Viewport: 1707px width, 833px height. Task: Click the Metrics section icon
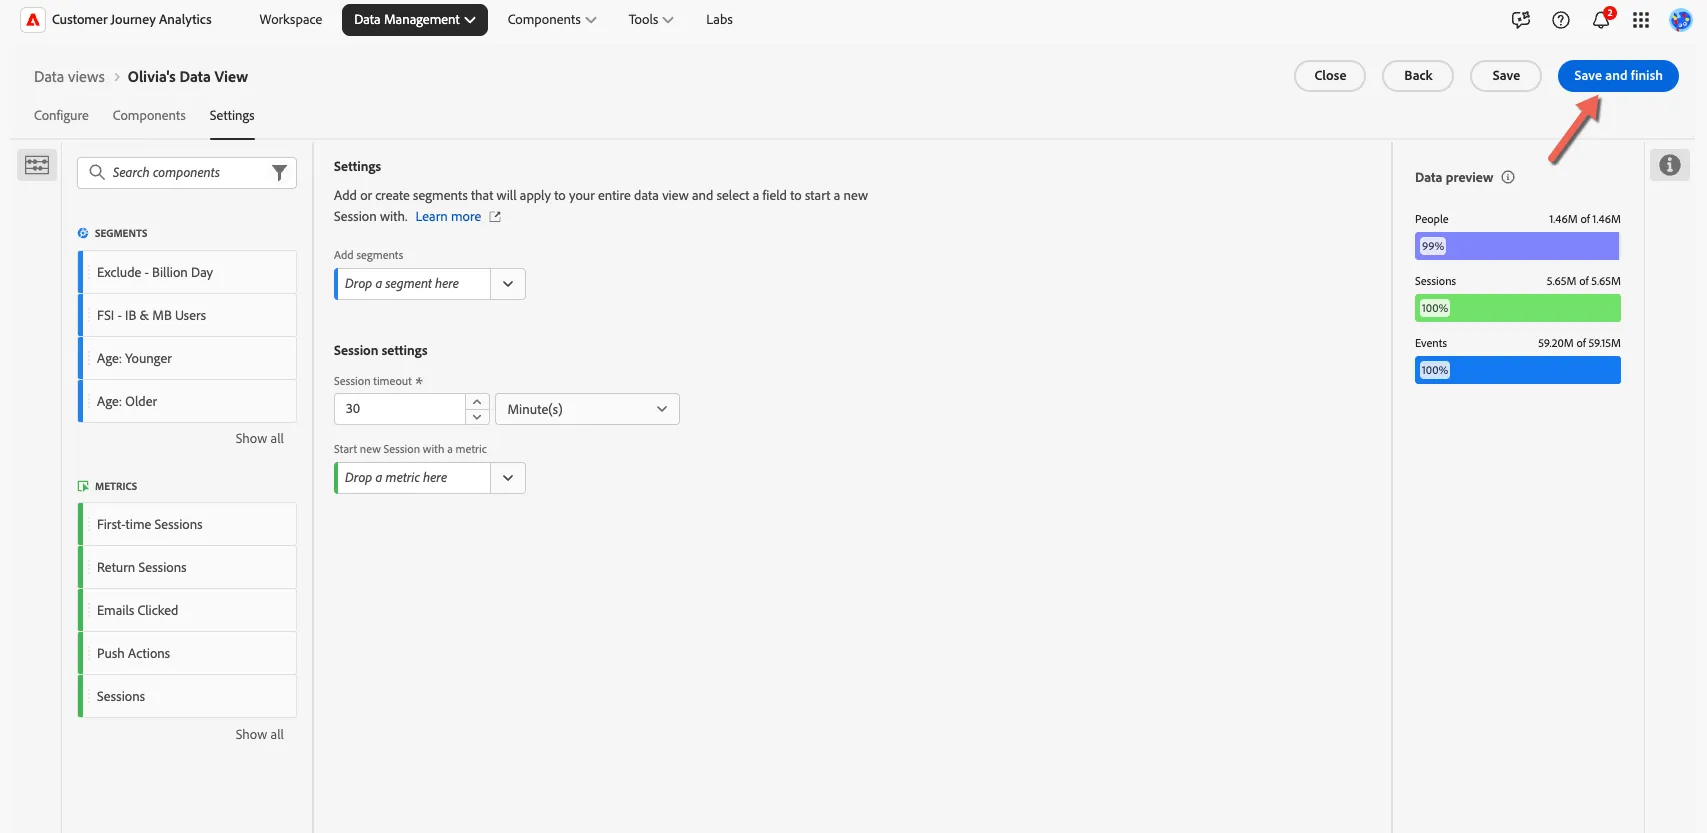tap(83, 486)
